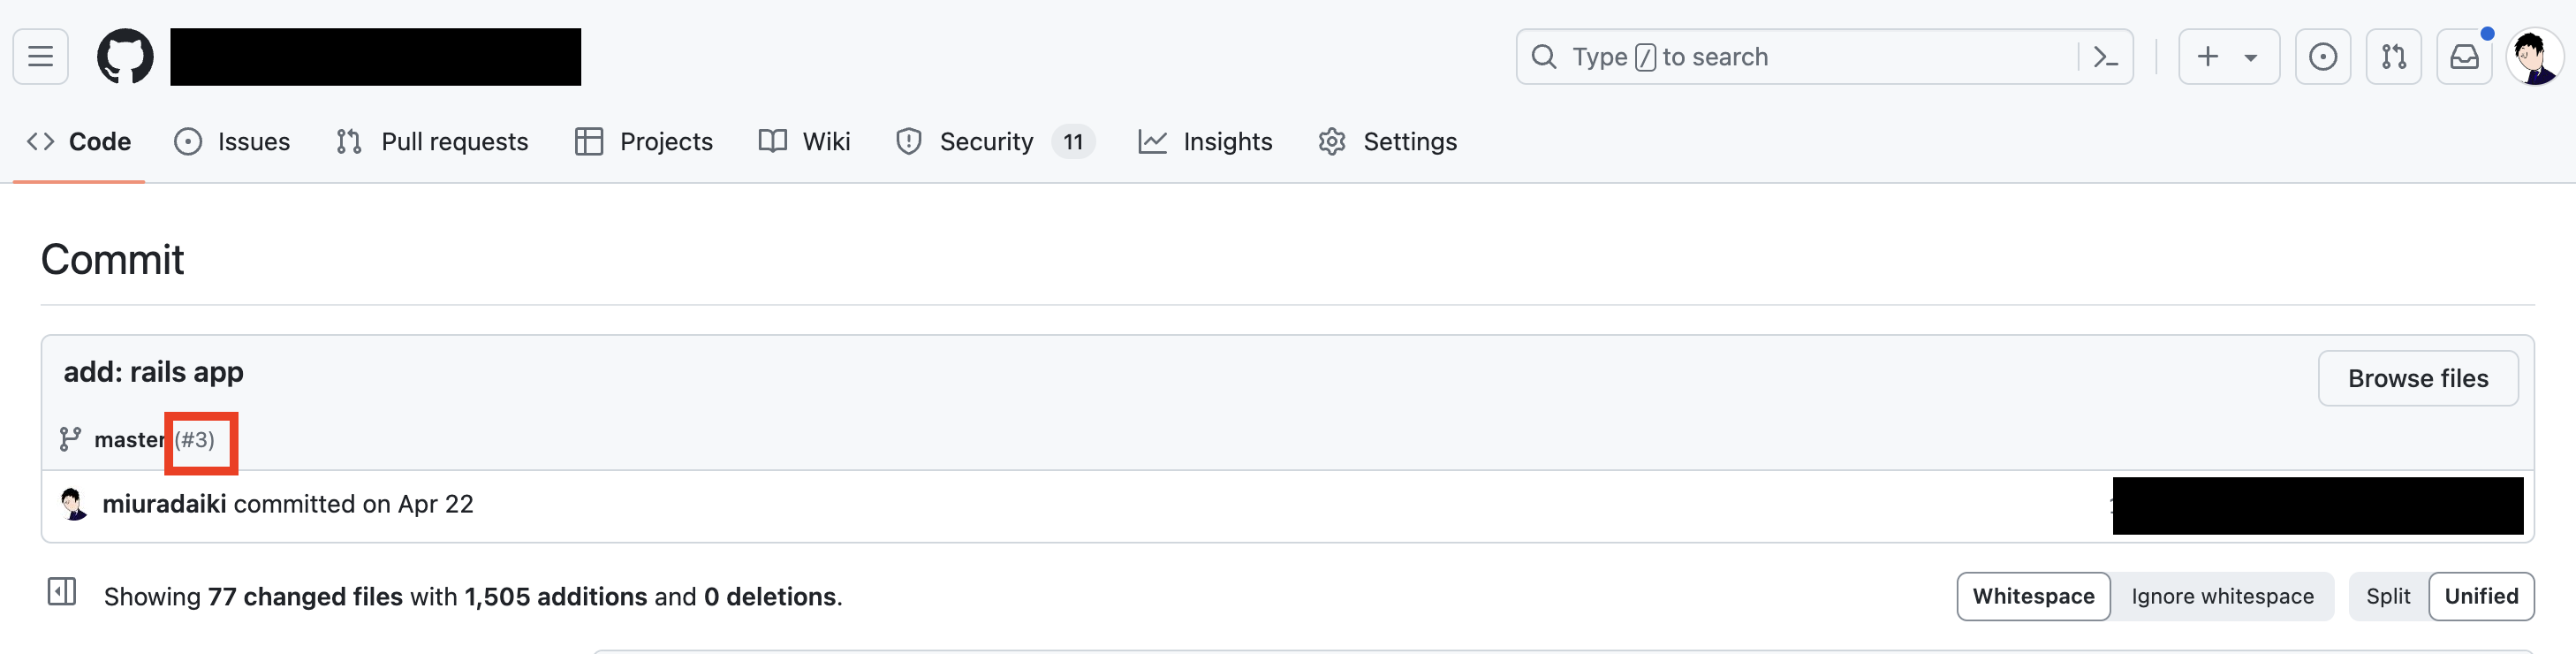Open the issues icon in header
The height and width of the screenshot is (654, 2576).
point(2322,57)
